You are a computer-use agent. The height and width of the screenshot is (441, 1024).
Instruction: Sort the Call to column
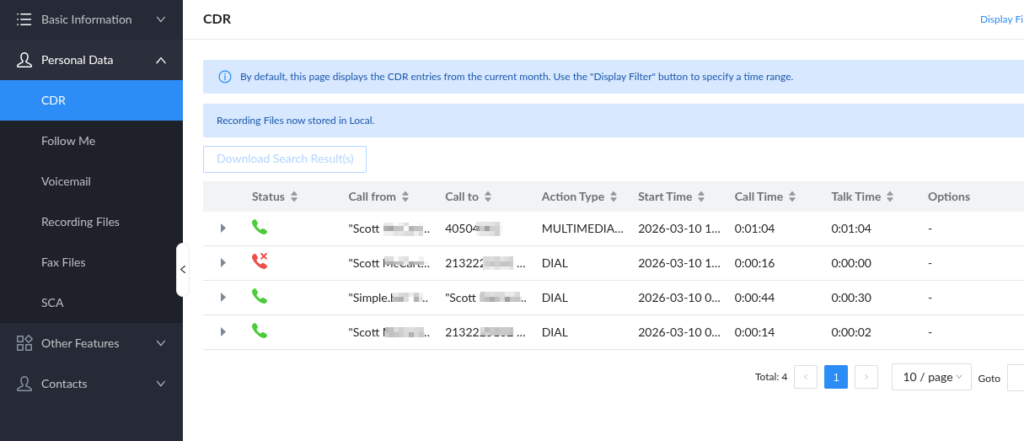(487, 197)
